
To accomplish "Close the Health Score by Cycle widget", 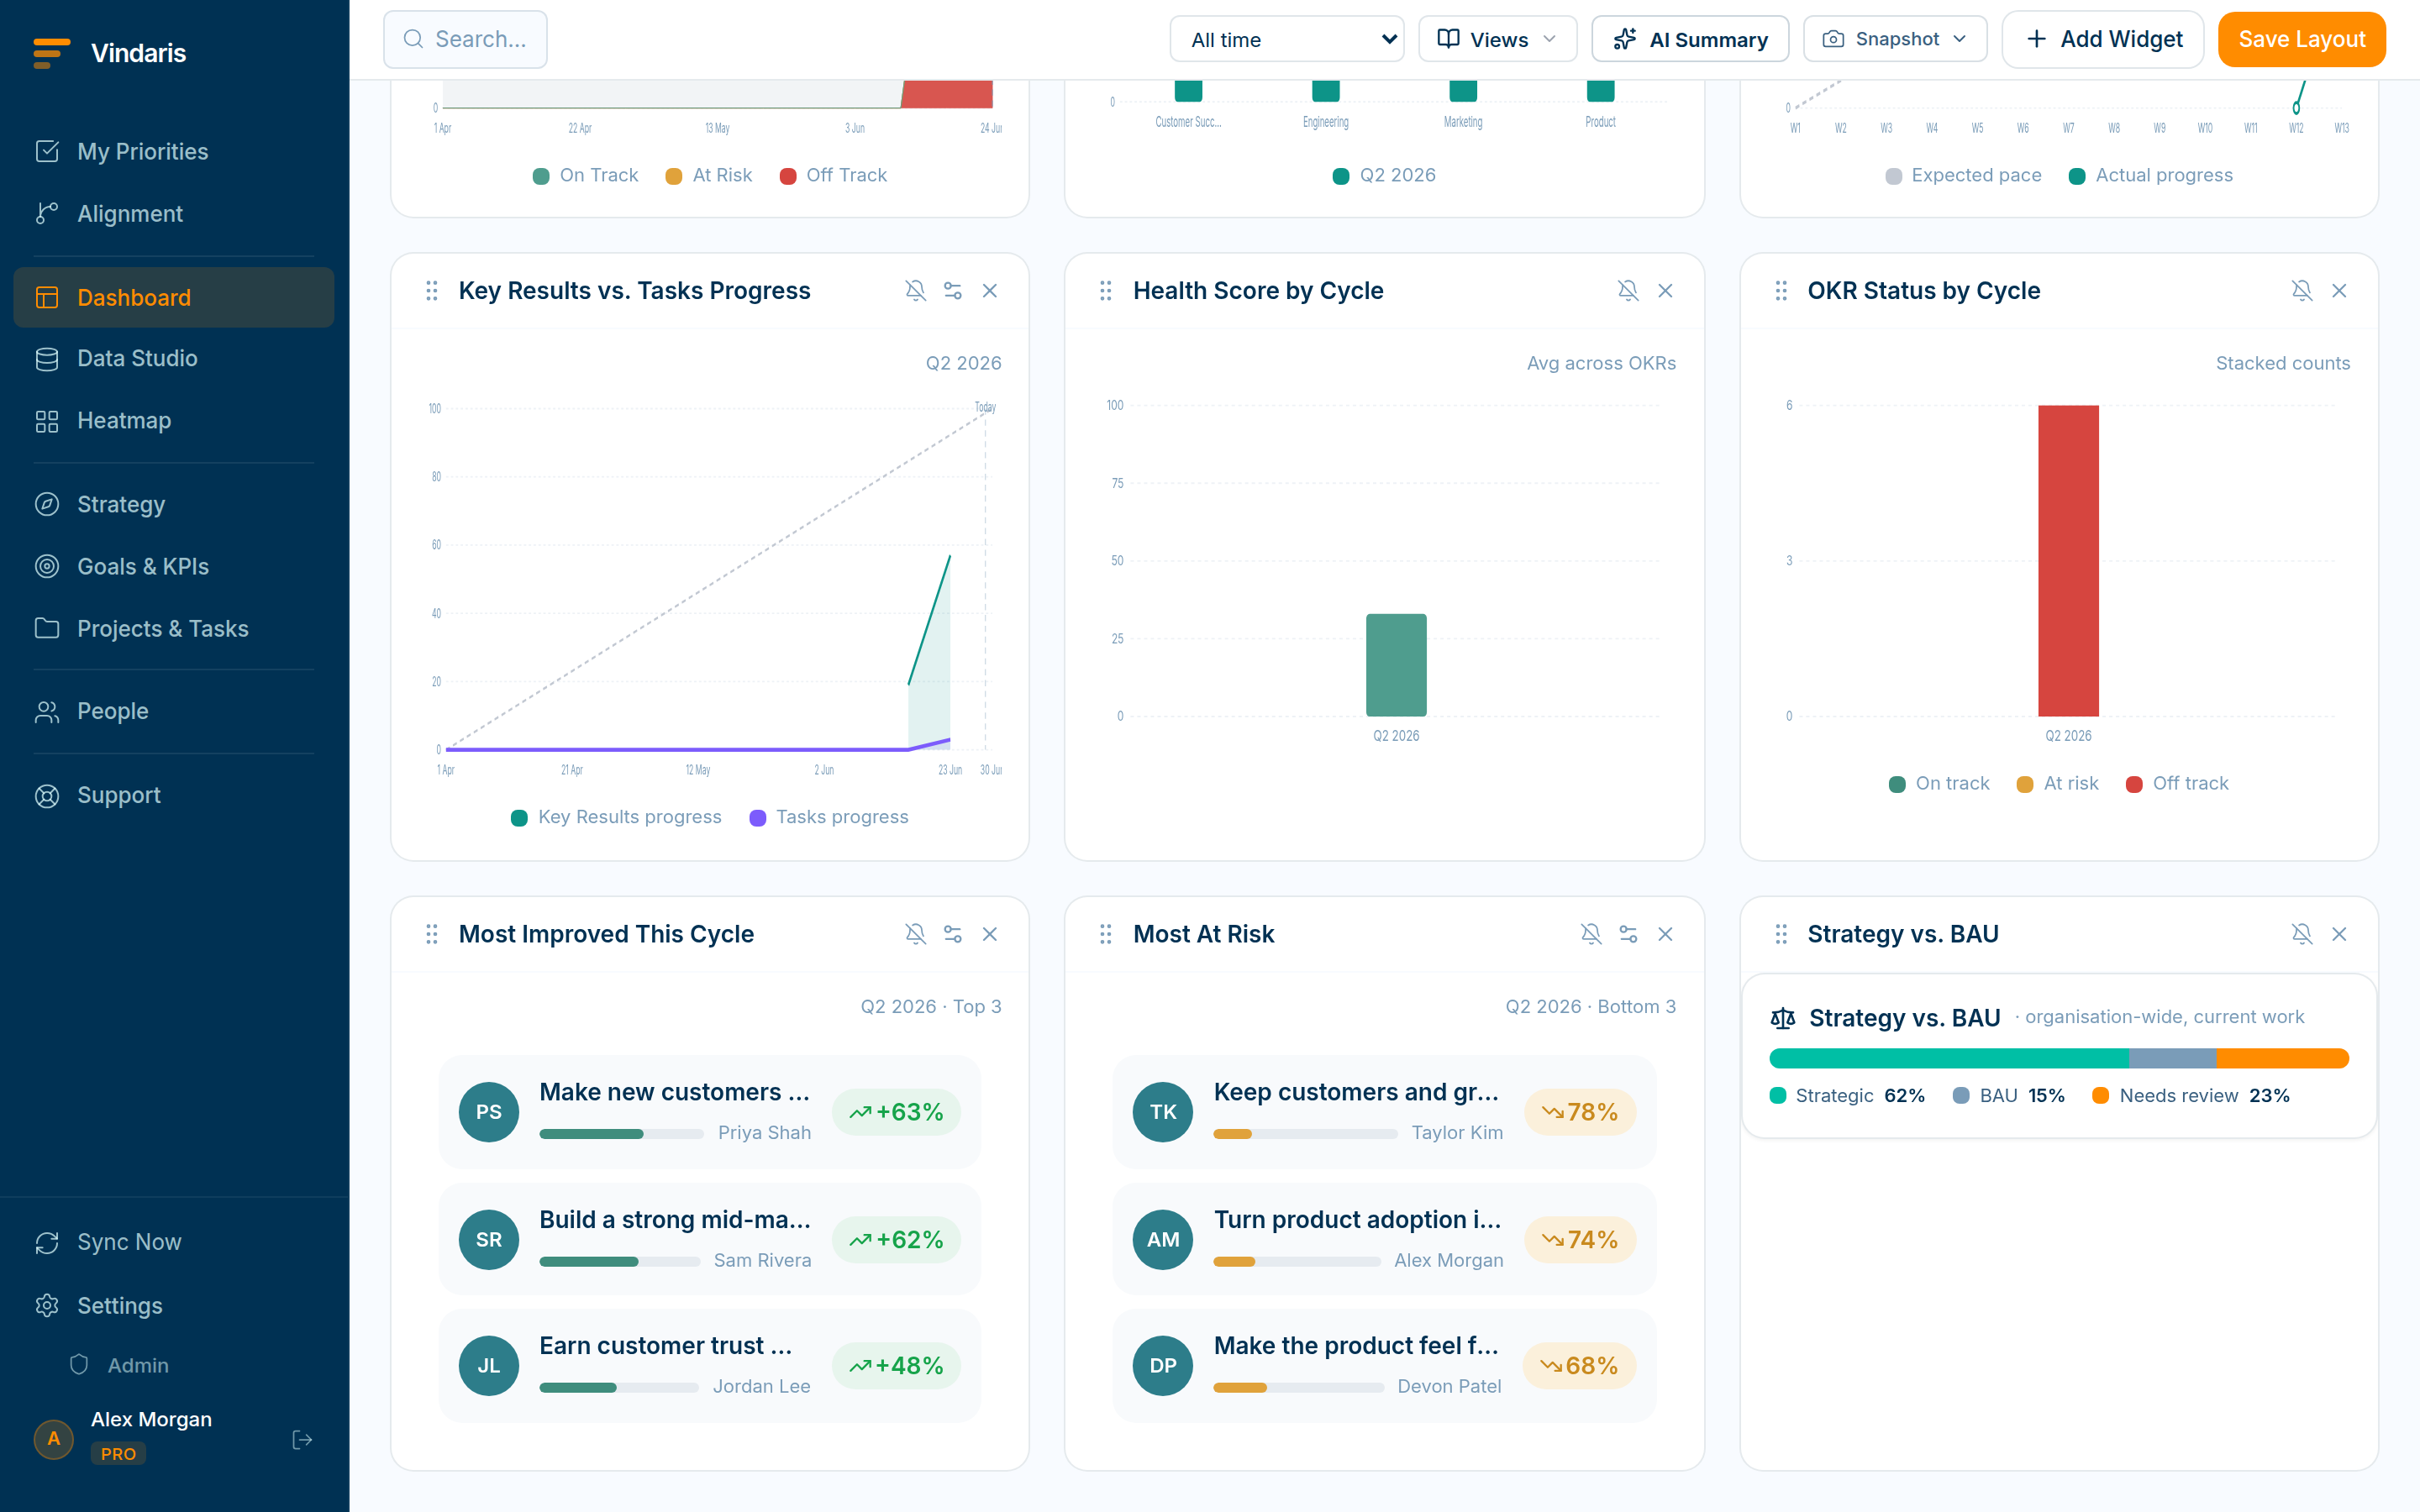I will (x=1665, y=291).
